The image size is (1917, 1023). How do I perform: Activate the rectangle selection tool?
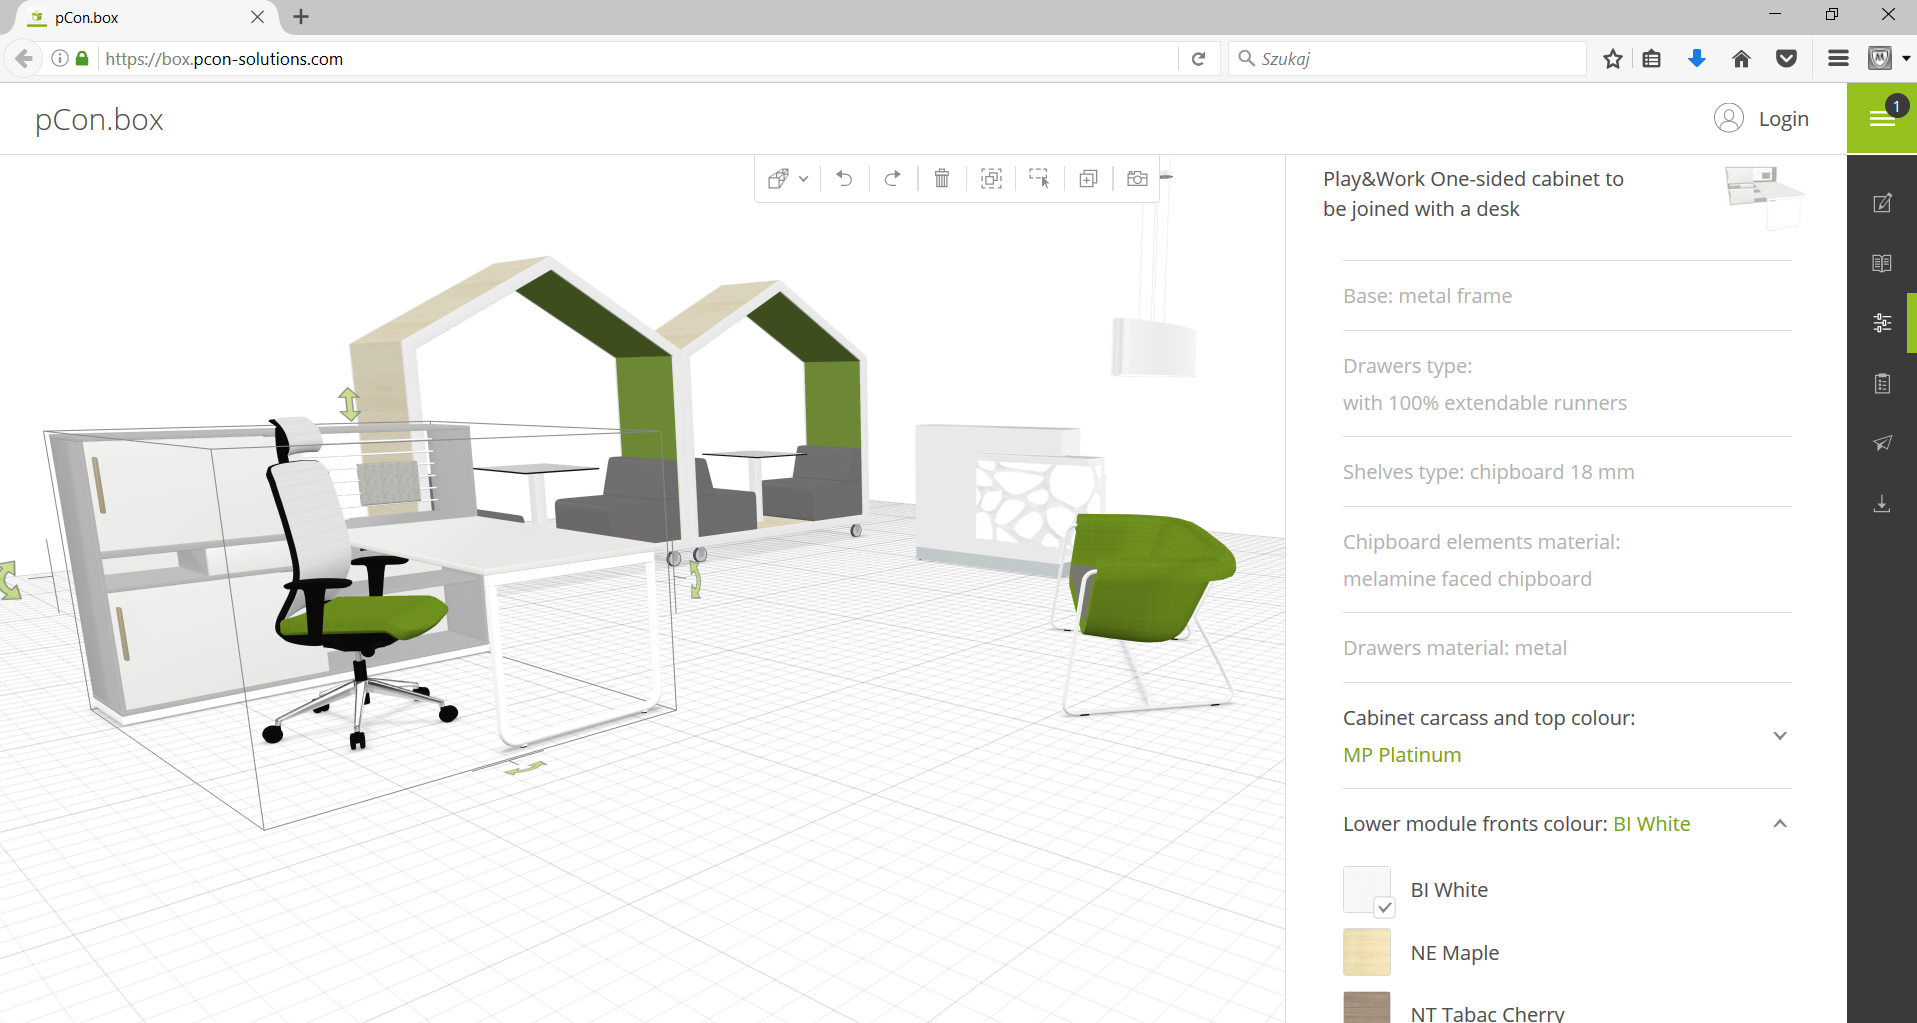point(1040,179)
